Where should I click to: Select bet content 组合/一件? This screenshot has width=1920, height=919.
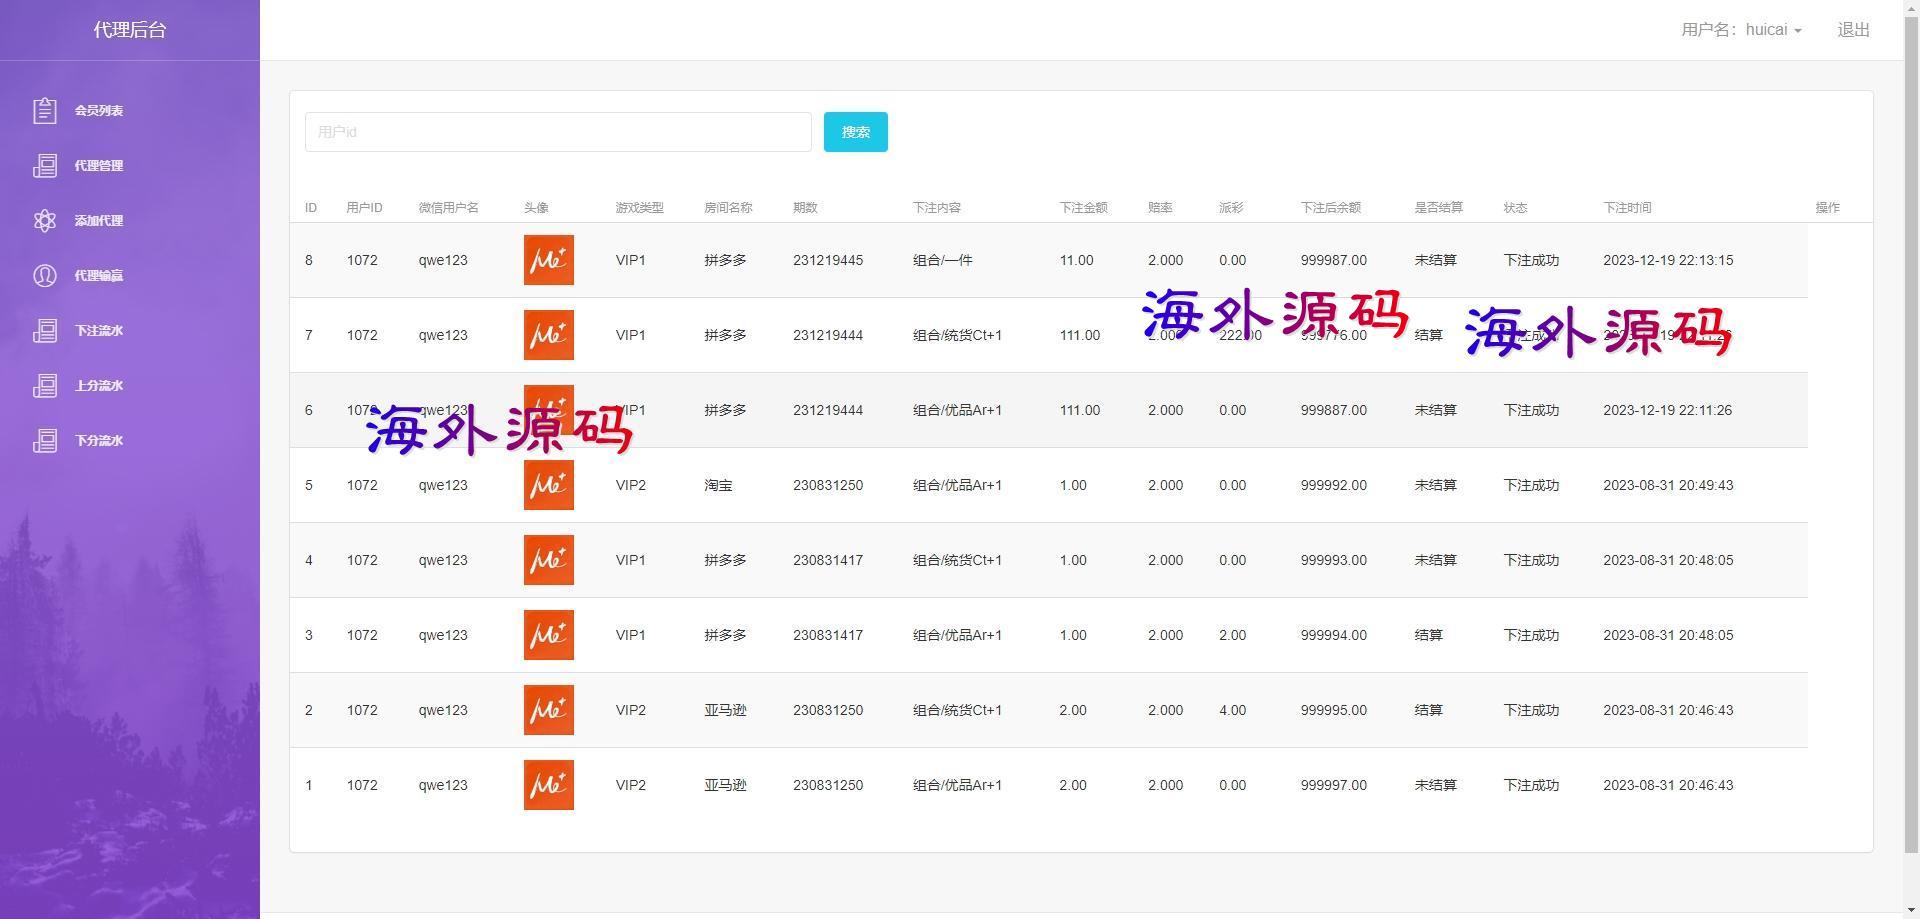tap(942, 260)
